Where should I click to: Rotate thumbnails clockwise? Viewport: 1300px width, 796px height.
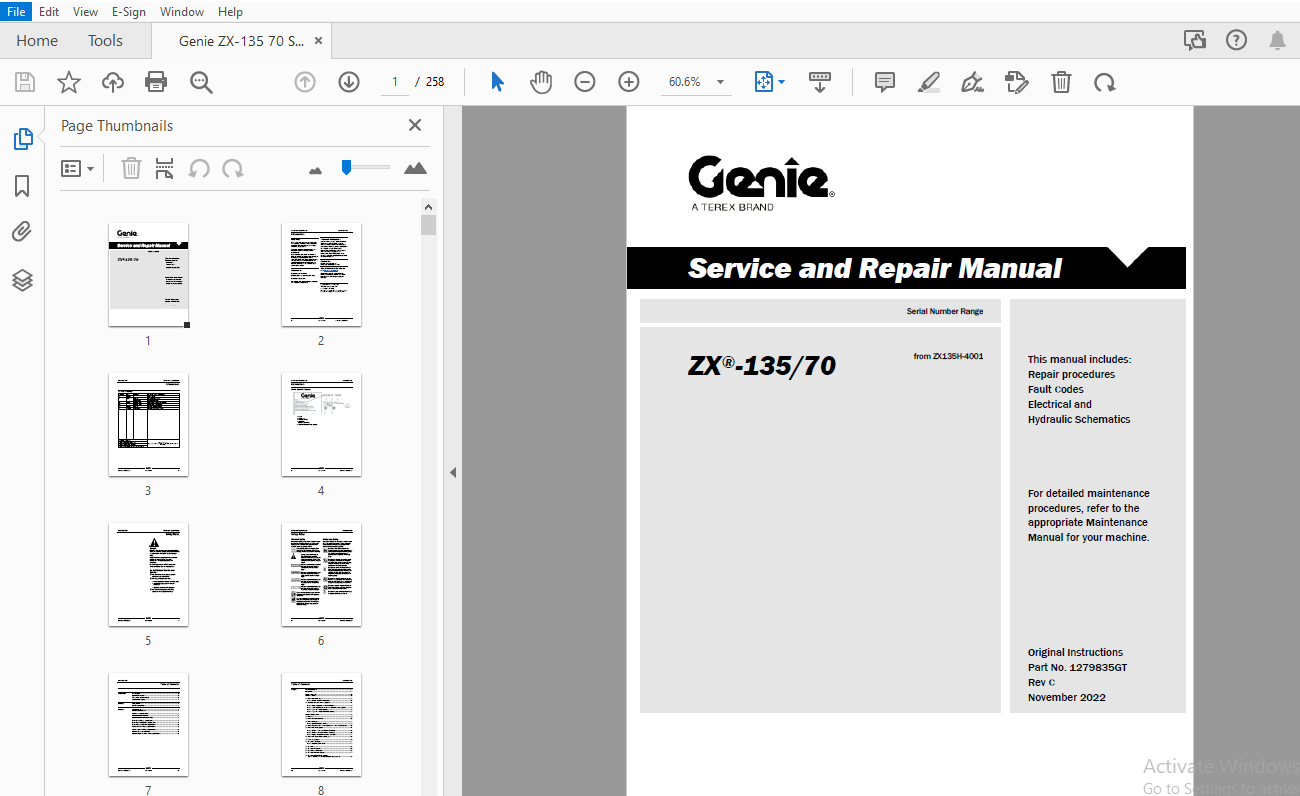point(233,168)
